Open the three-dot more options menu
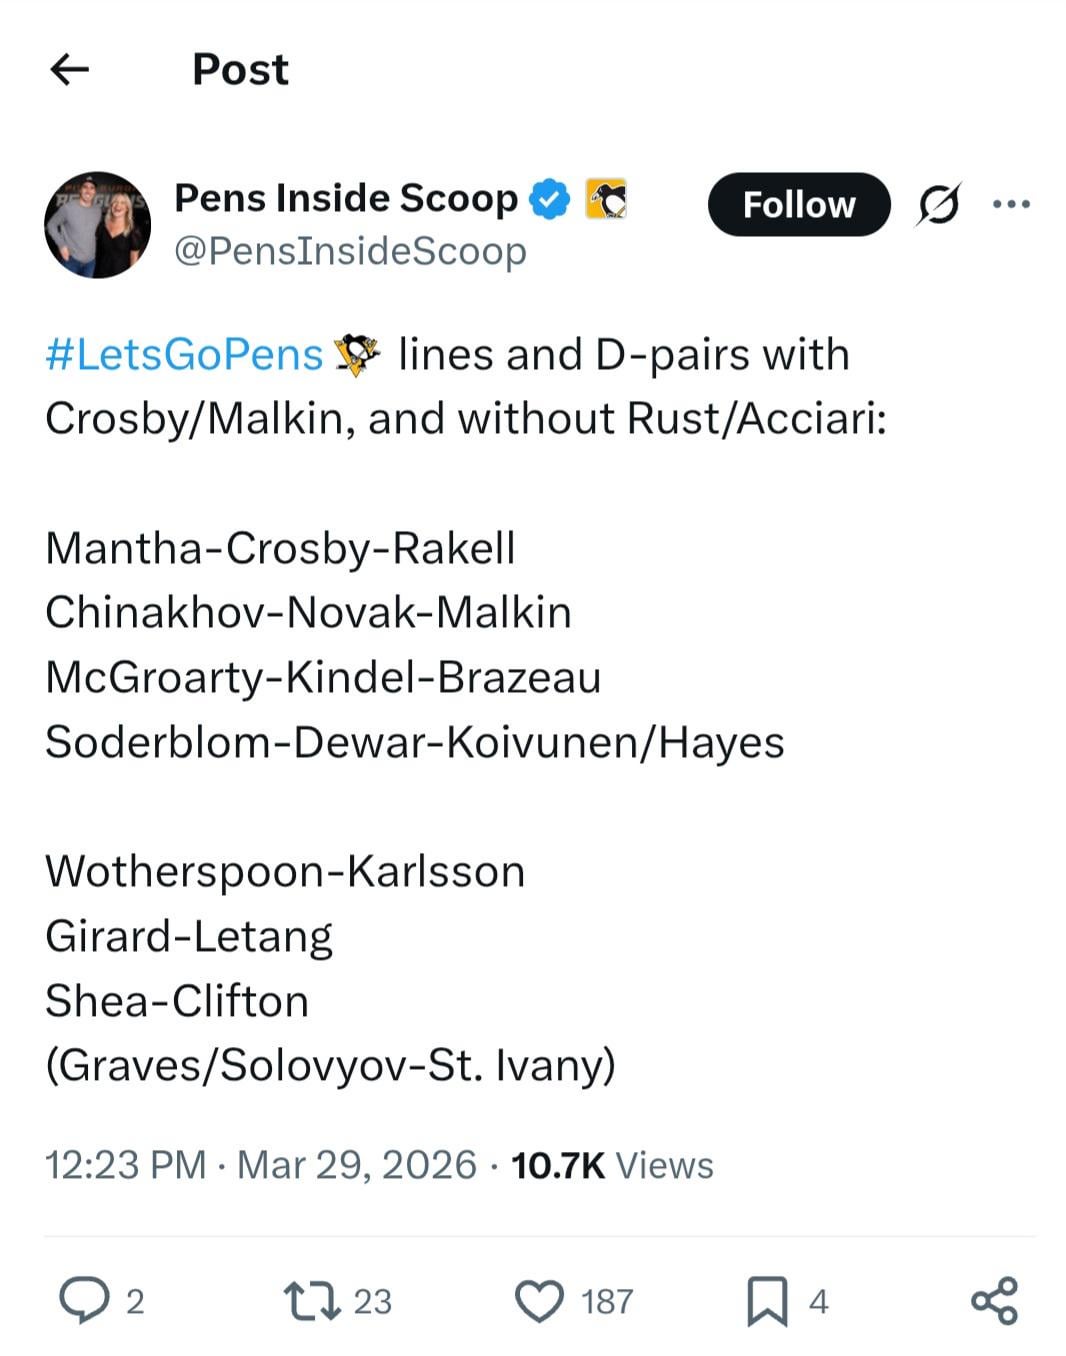This screenshot has width=1066, height=1356. (x=1011, y=204)
